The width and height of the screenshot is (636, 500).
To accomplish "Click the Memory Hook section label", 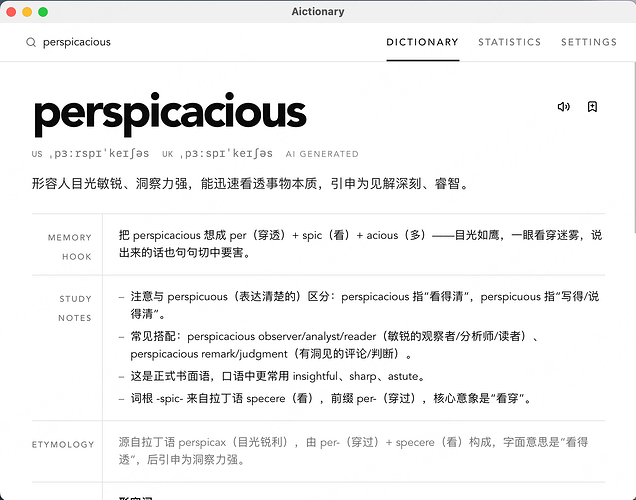I will pyautogui.click(x=69, y=247).
